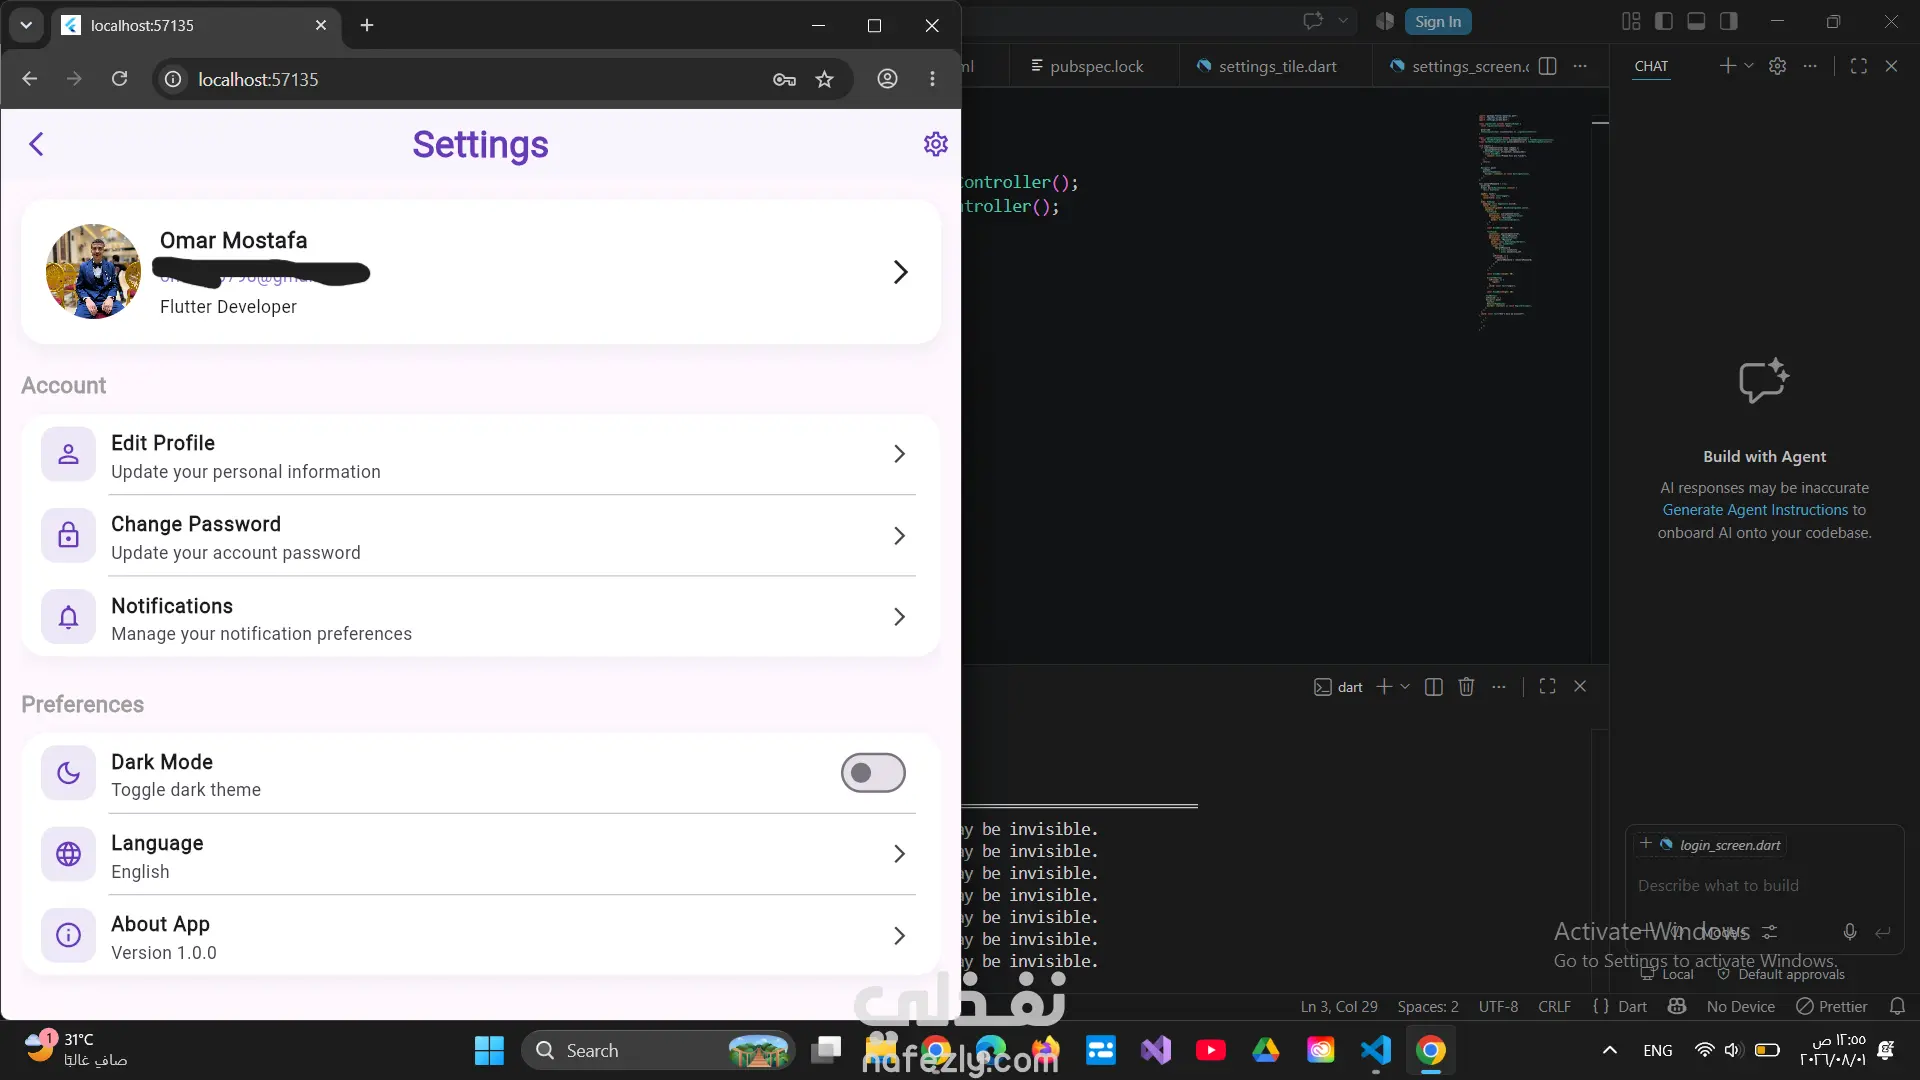Click Omar Mostafa's profile picture
This screenshot has width=1920, height=1080.
(93, 272)
